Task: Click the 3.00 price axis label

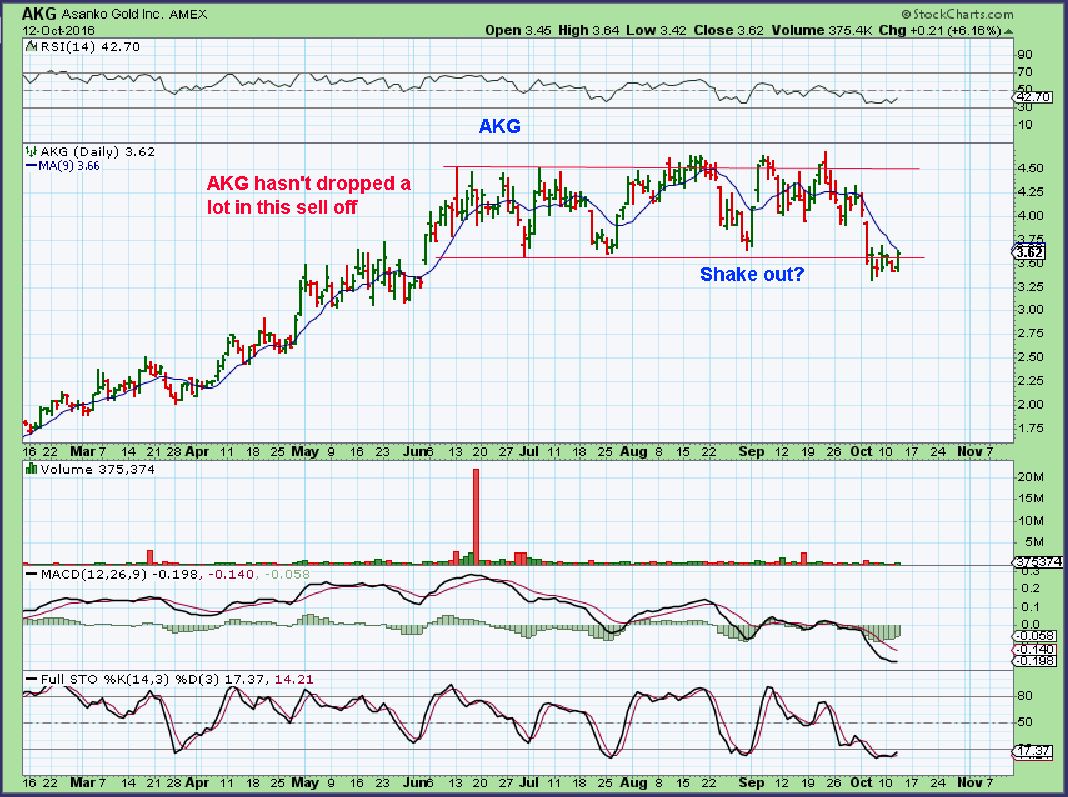Action: (1031, 309)
